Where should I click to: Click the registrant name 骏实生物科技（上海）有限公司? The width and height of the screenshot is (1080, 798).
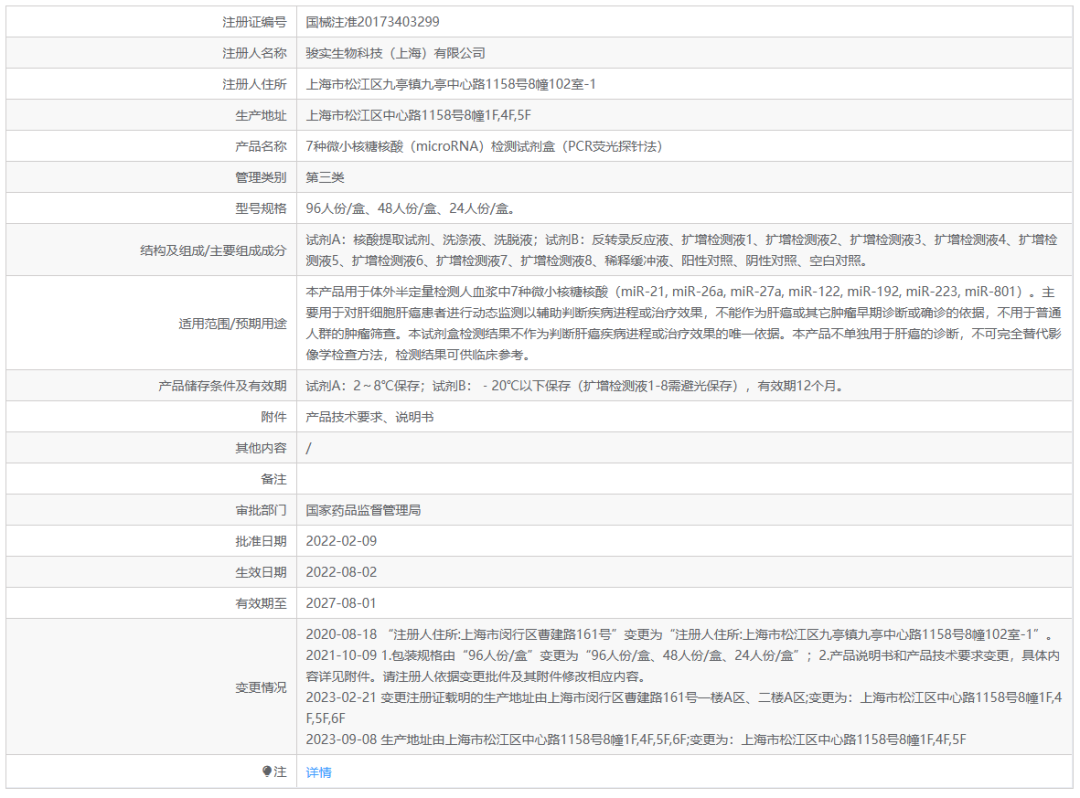pos(395,53)
